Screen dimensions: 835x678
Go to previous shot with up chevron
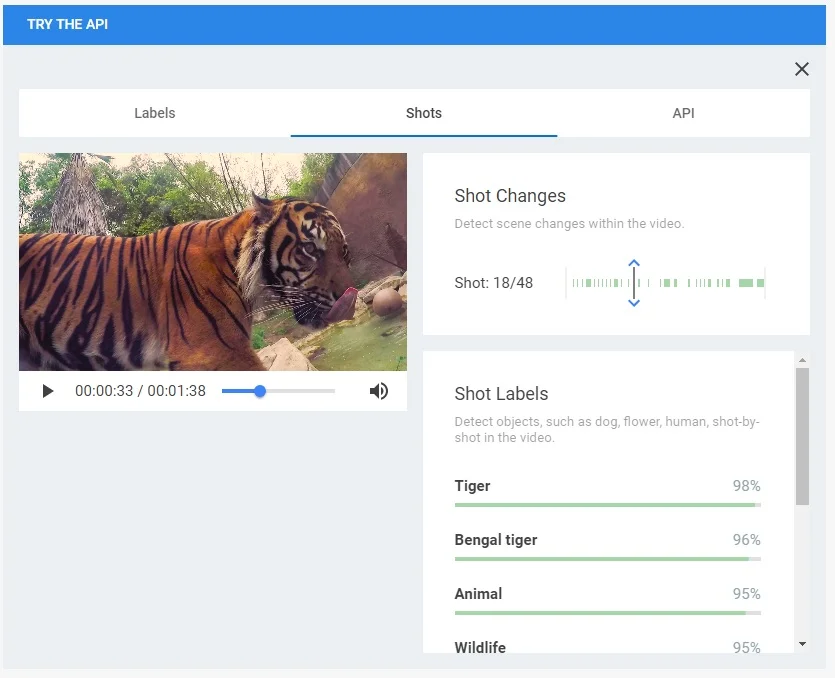634,263
